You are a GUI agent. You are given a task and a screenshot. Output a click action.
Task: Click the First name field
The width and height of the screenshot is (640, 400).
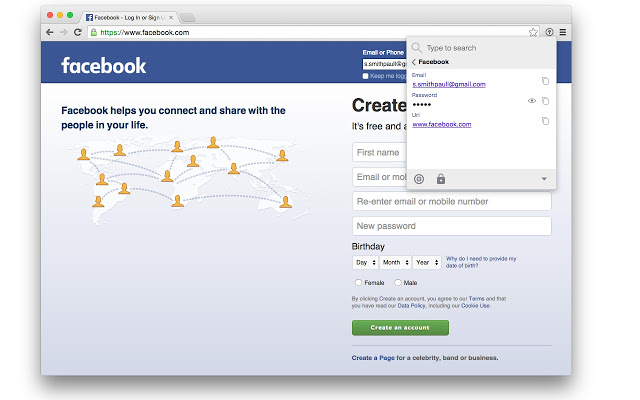[380, 152]
